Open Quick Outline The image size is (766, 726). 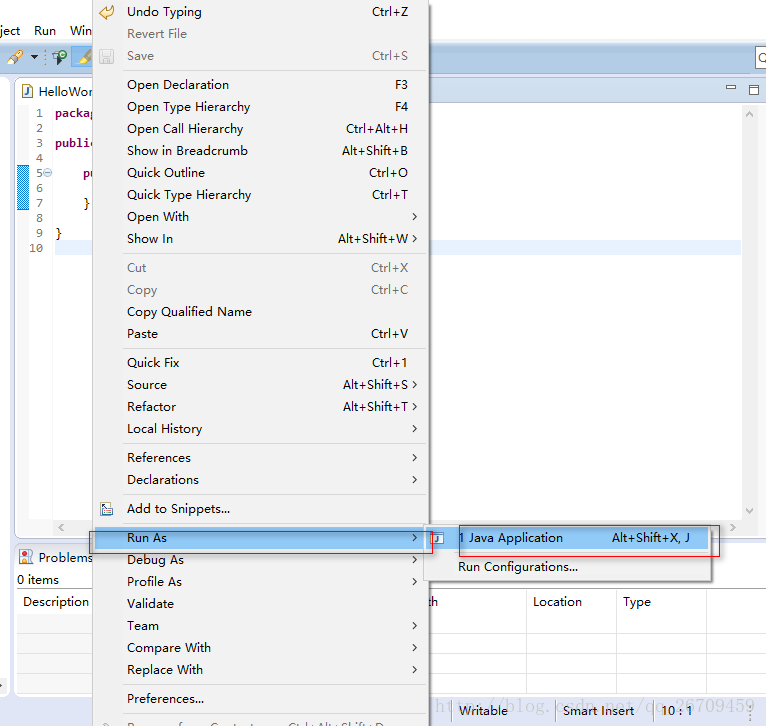[x=261, y=173]
